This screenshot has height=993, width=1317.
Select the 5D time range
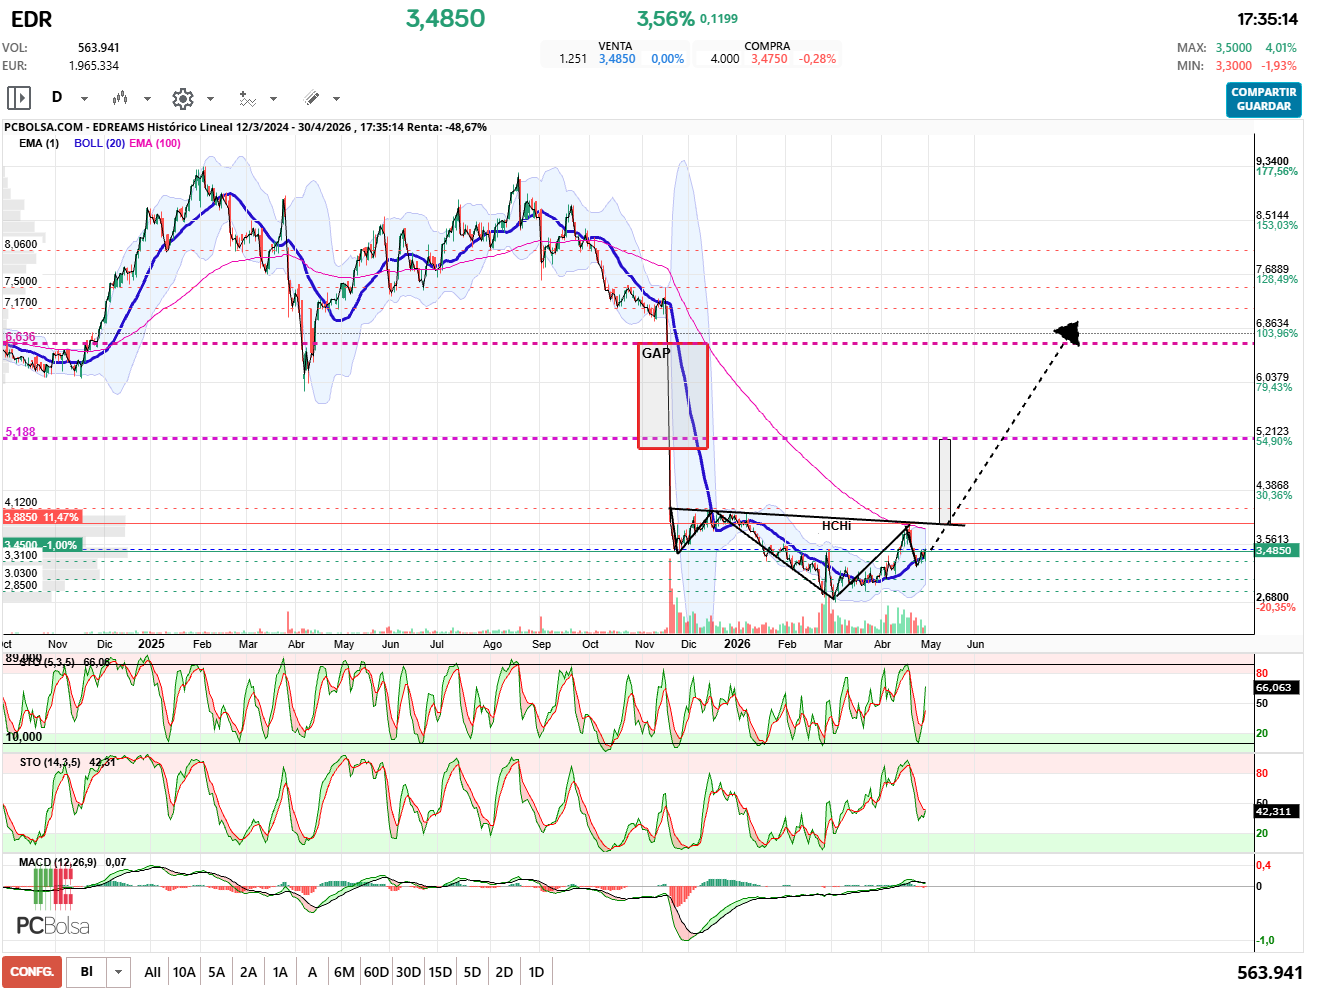pos(472,972)
